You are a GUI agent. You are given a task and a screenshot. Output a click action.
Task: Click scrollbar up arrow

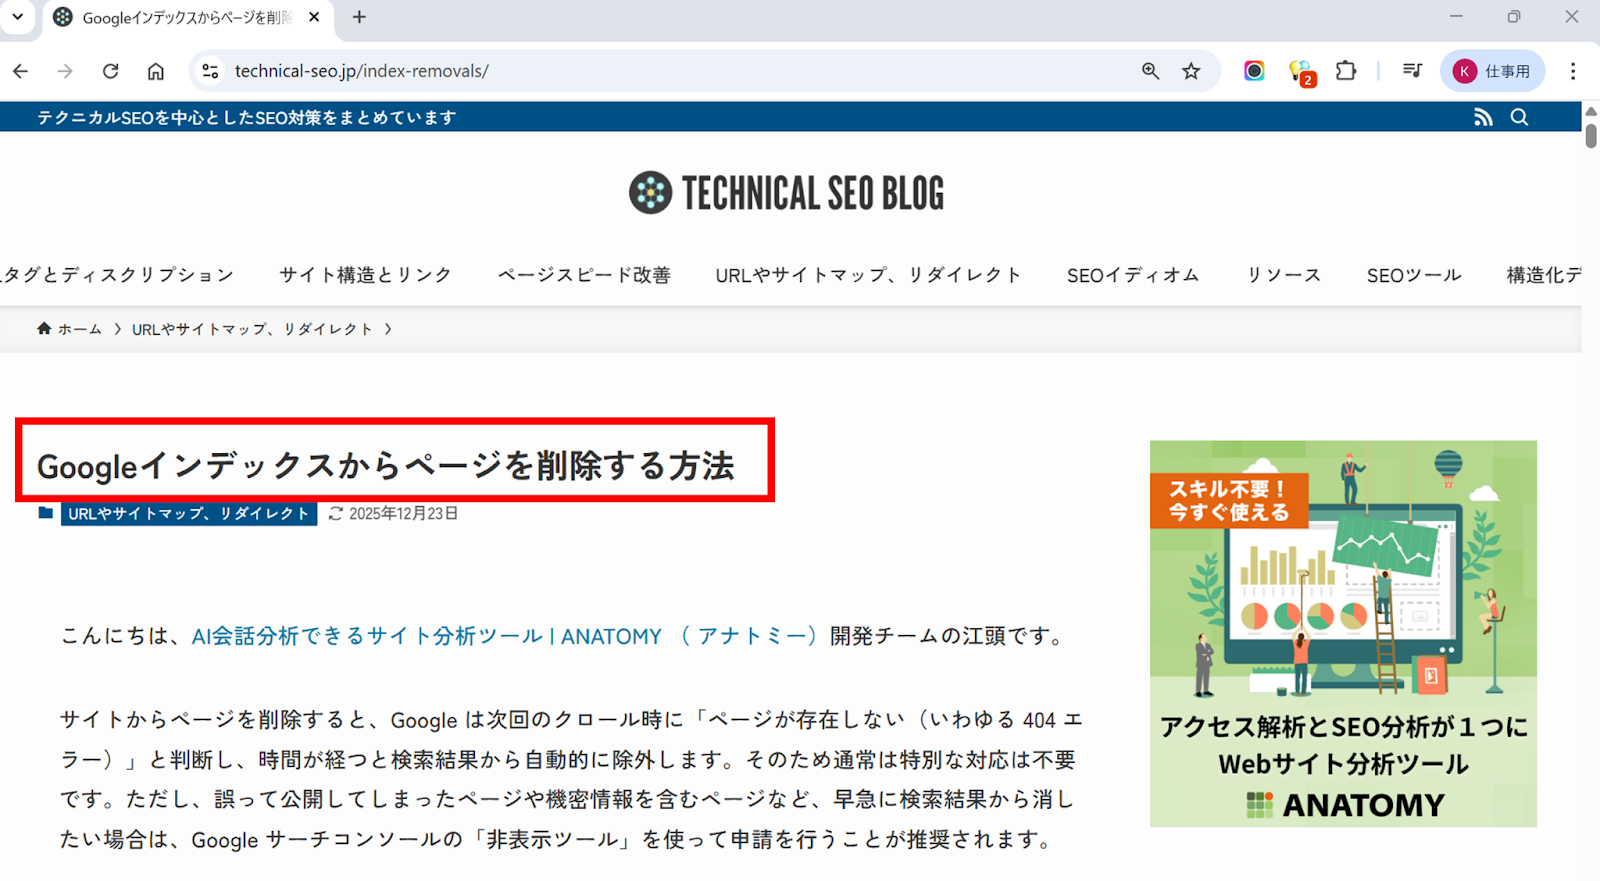click(1591, 111)
